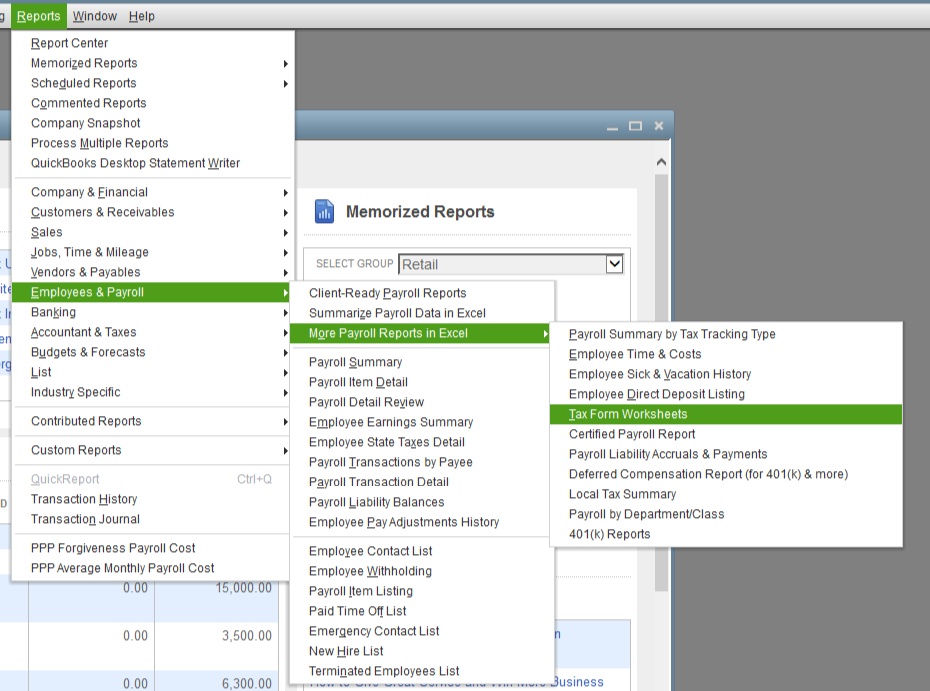Screen dimensions: 930x691
Task: Open PPP Forgiveness Payroll Cost report
Action: 152,549
